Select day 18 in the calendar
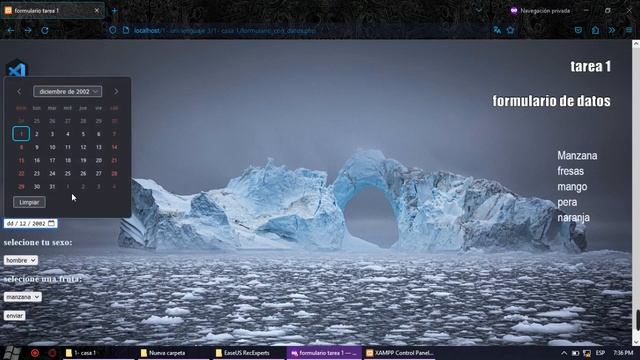Screen dimensions: 640x360 [68, 160]
